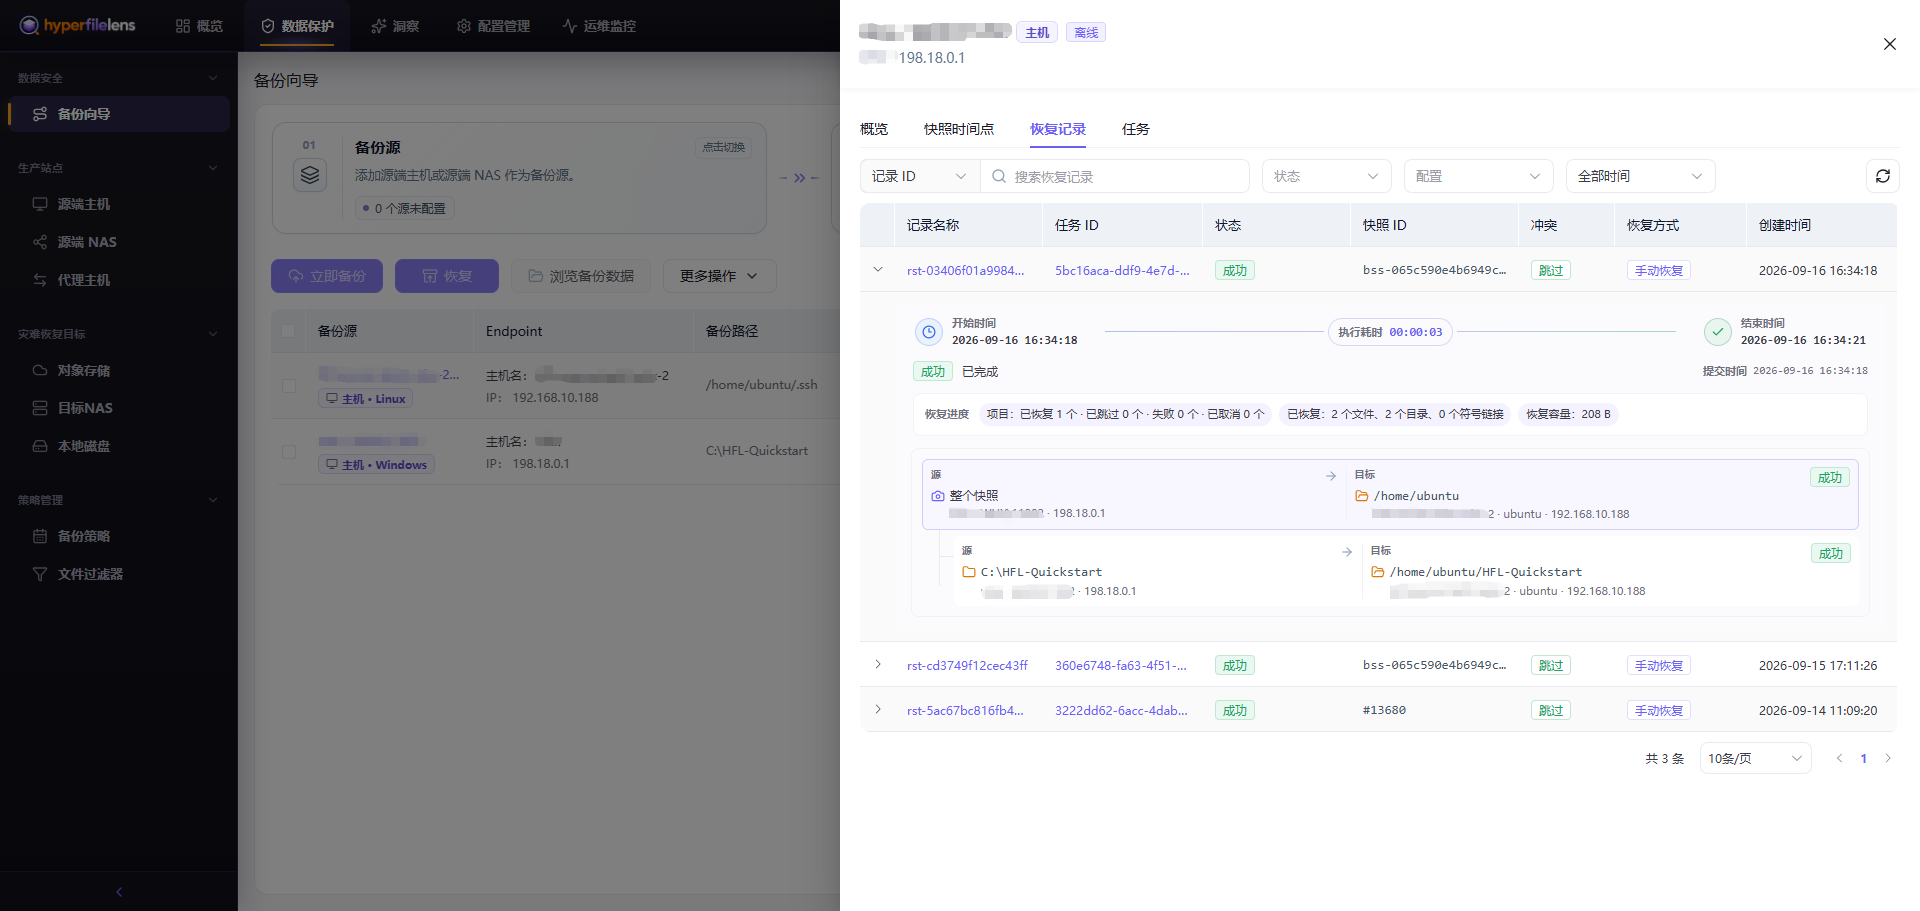
Task: Switch to the 任务 tab
Action: tap(1136, 129)
